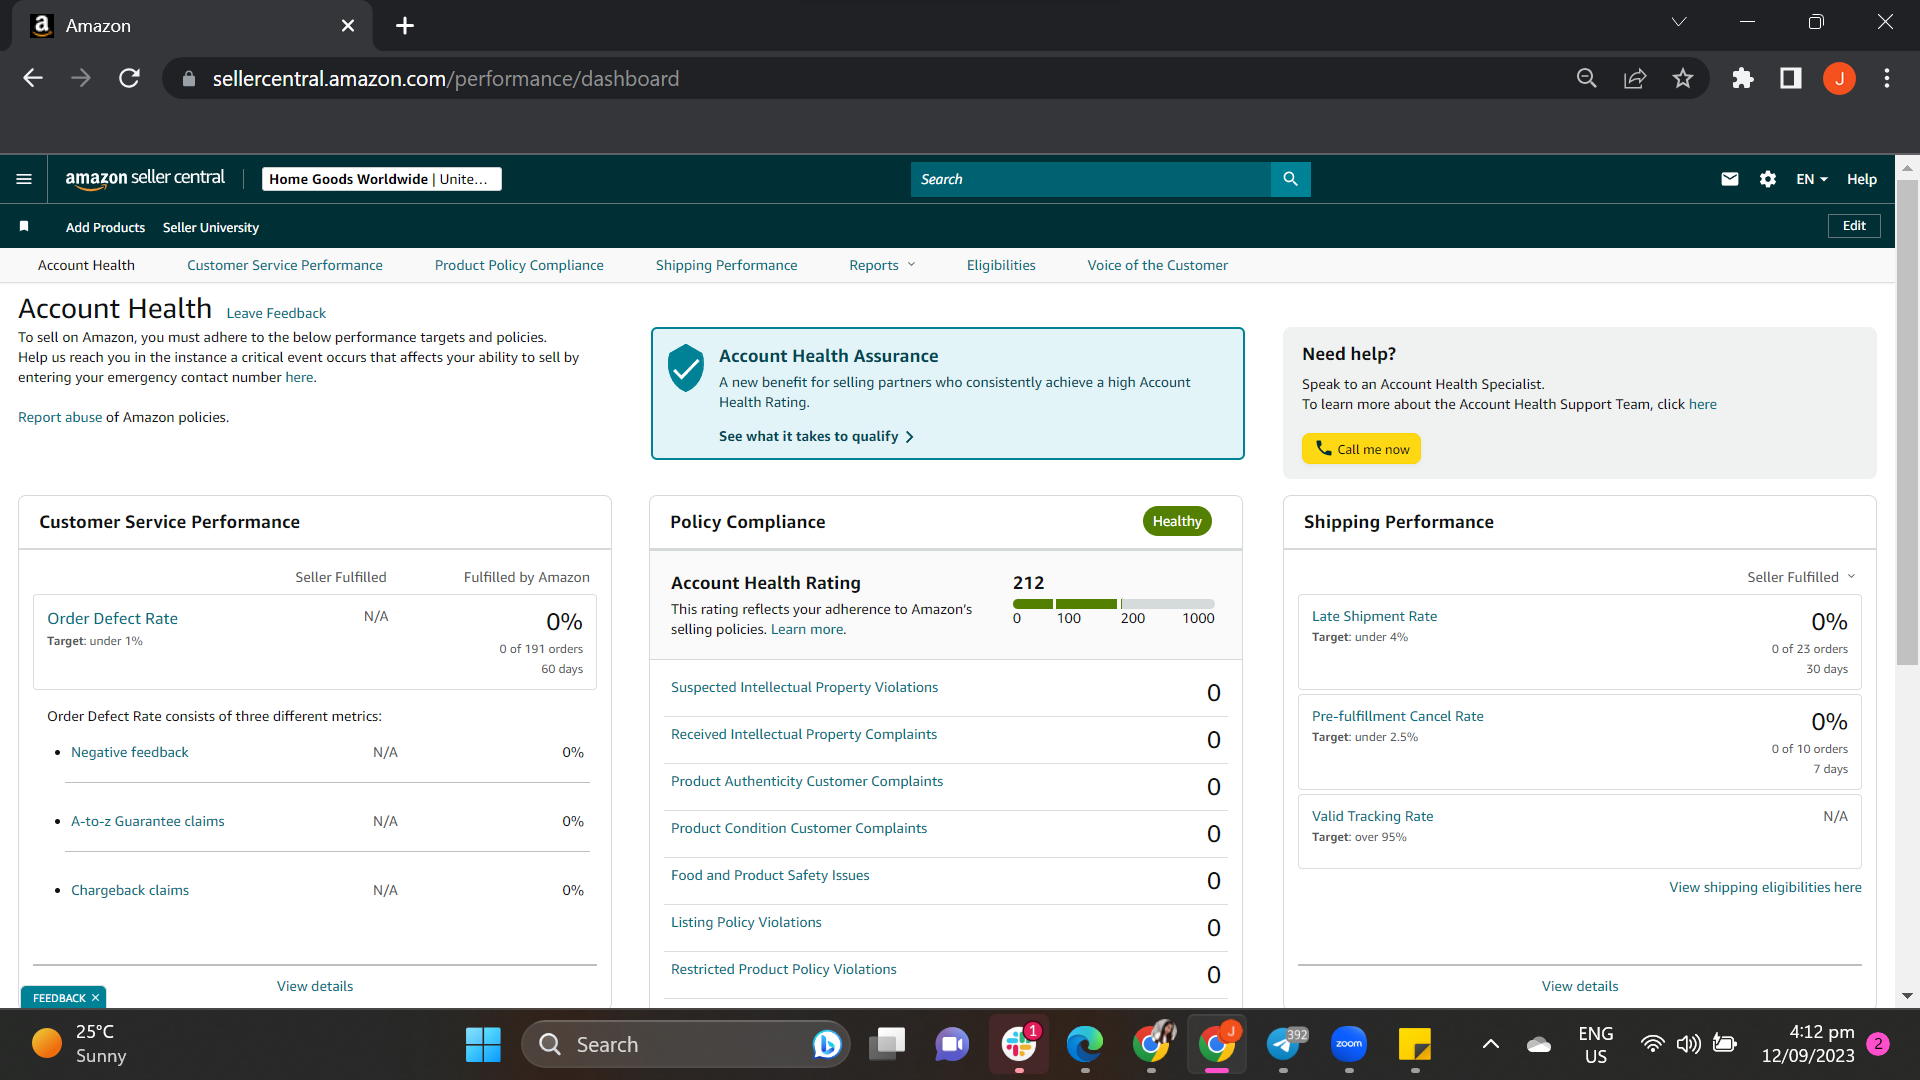The width and height of the screenshot is (1920, 1080).
Task: Open the Chrome profile avatar J
Action: [1839, 78]
